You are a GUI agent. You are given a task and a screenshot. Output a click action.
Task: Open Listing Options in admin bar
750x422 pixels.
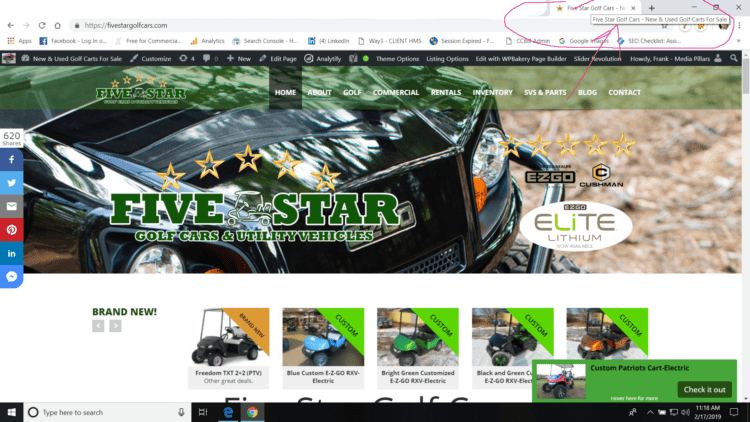(447, 59)
